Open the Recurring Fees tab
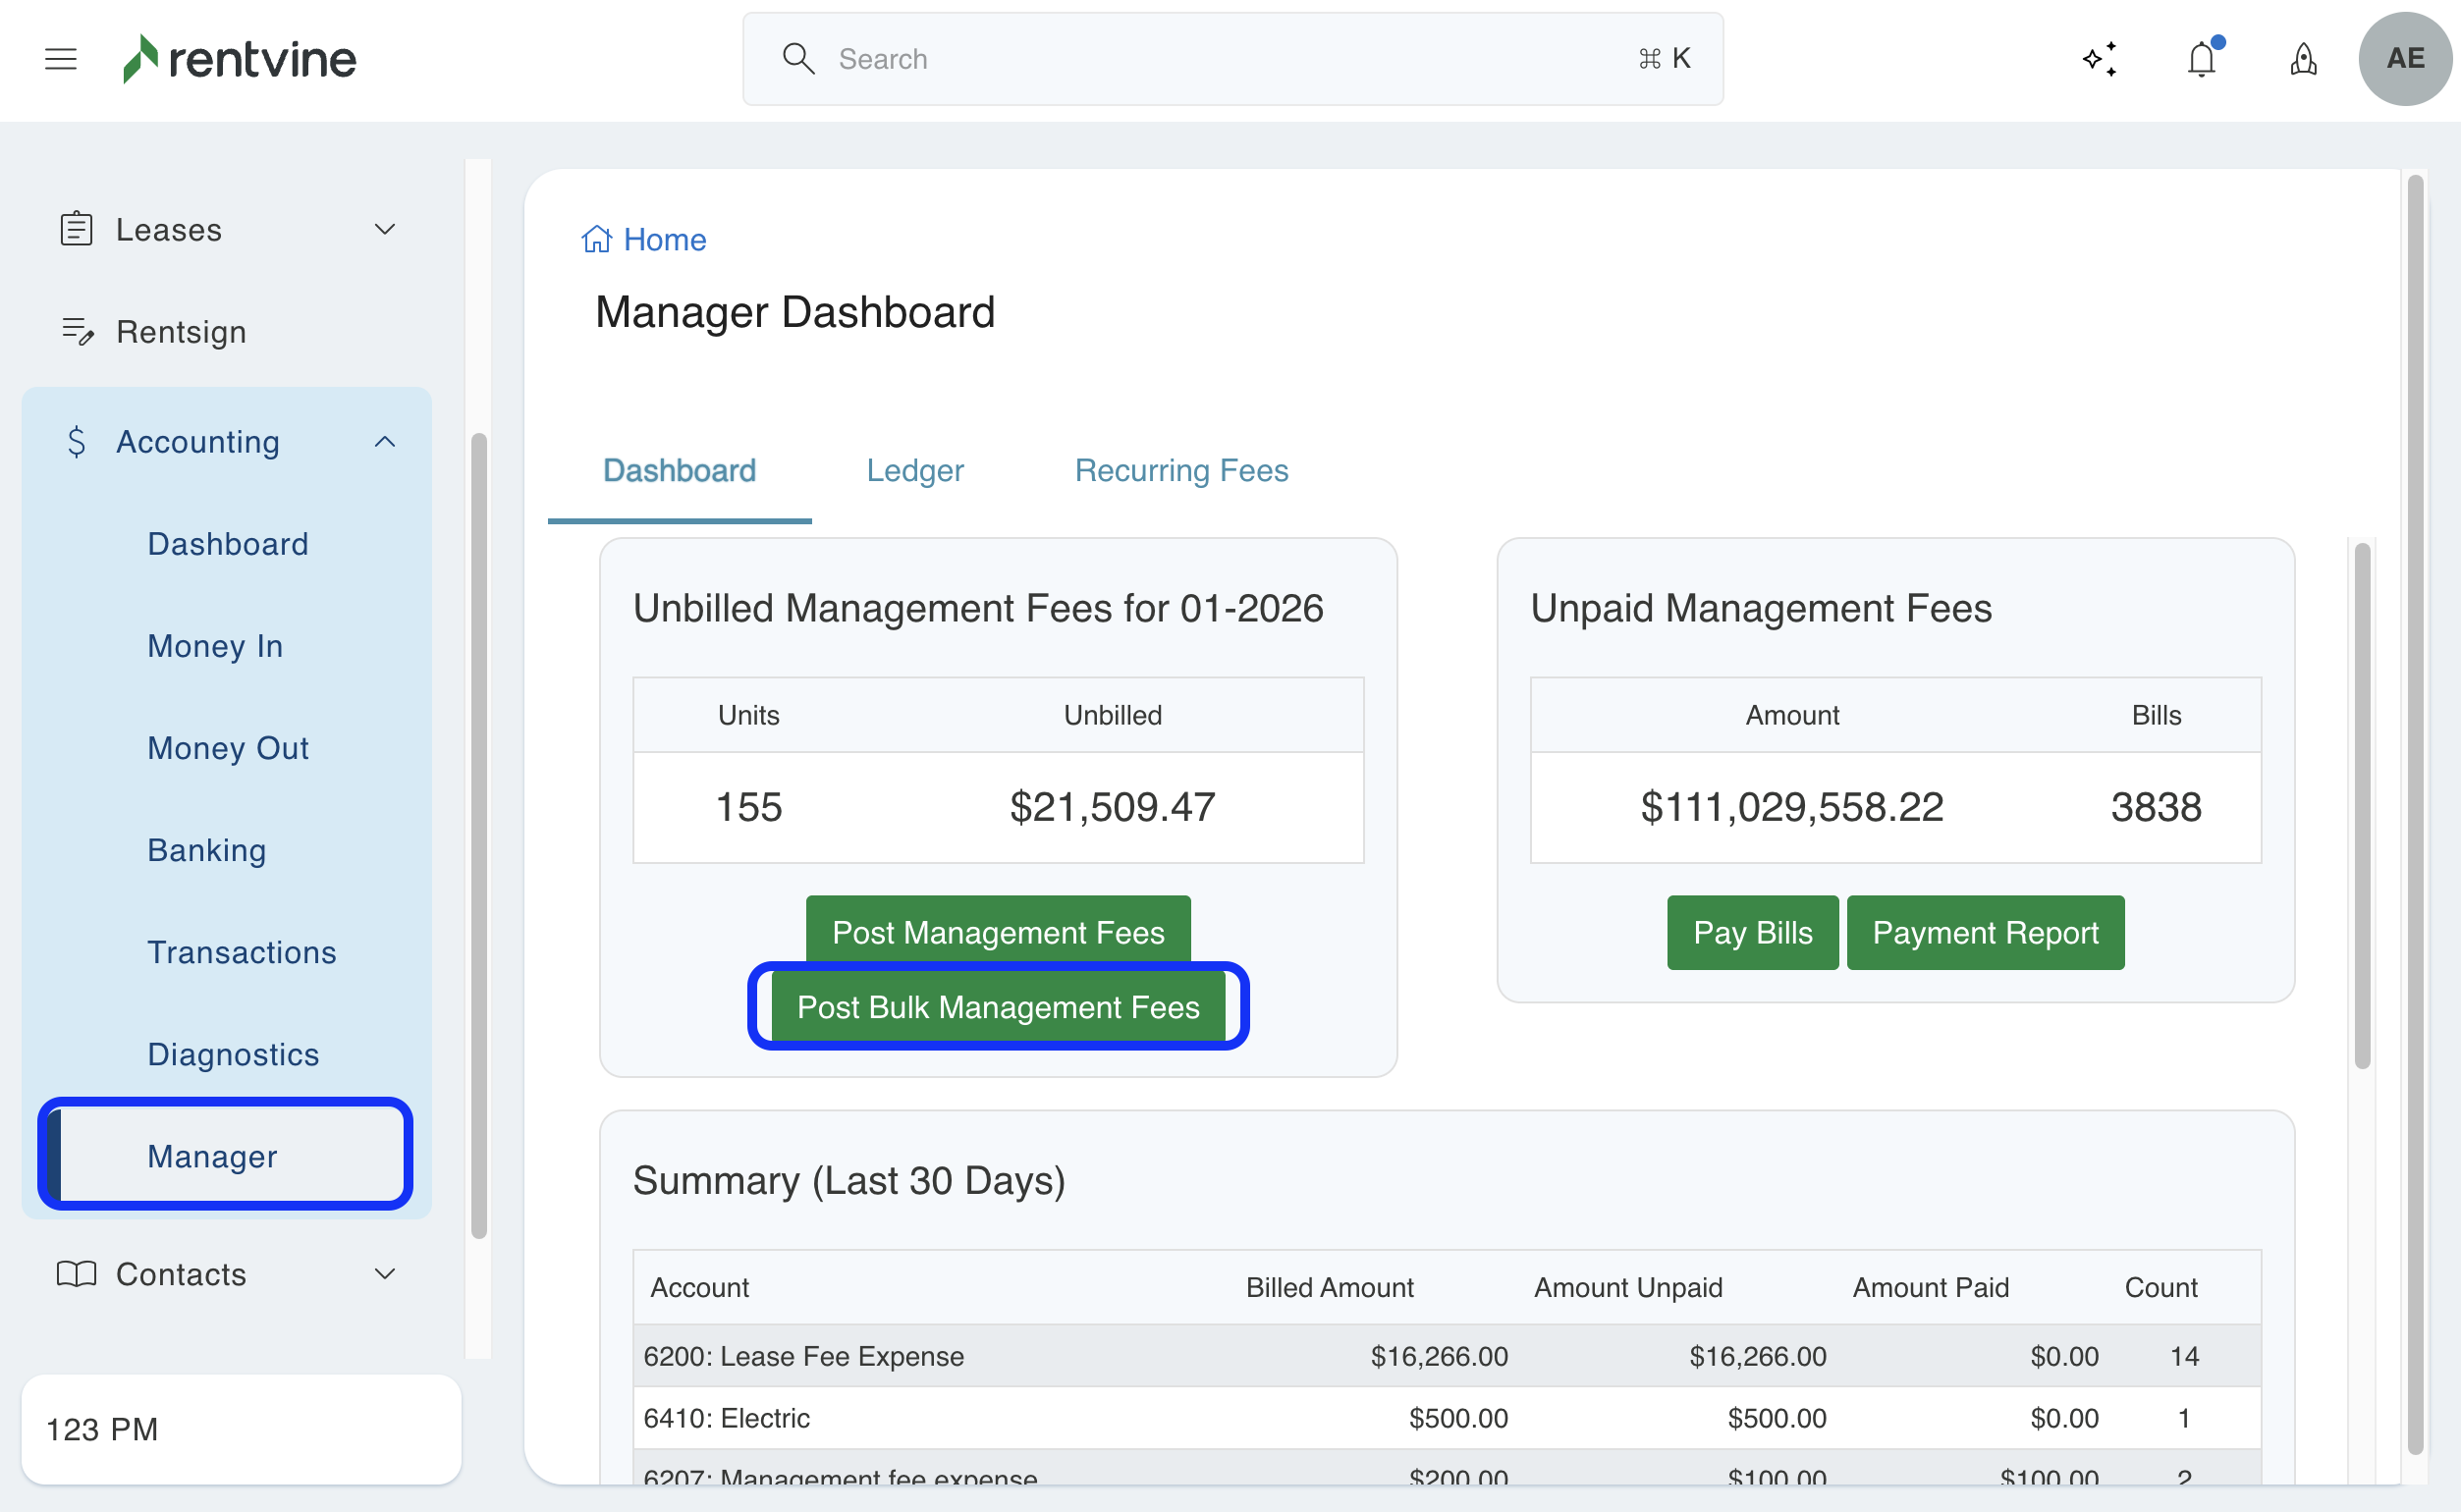2461x1512 pixels. pos(1181,470)
